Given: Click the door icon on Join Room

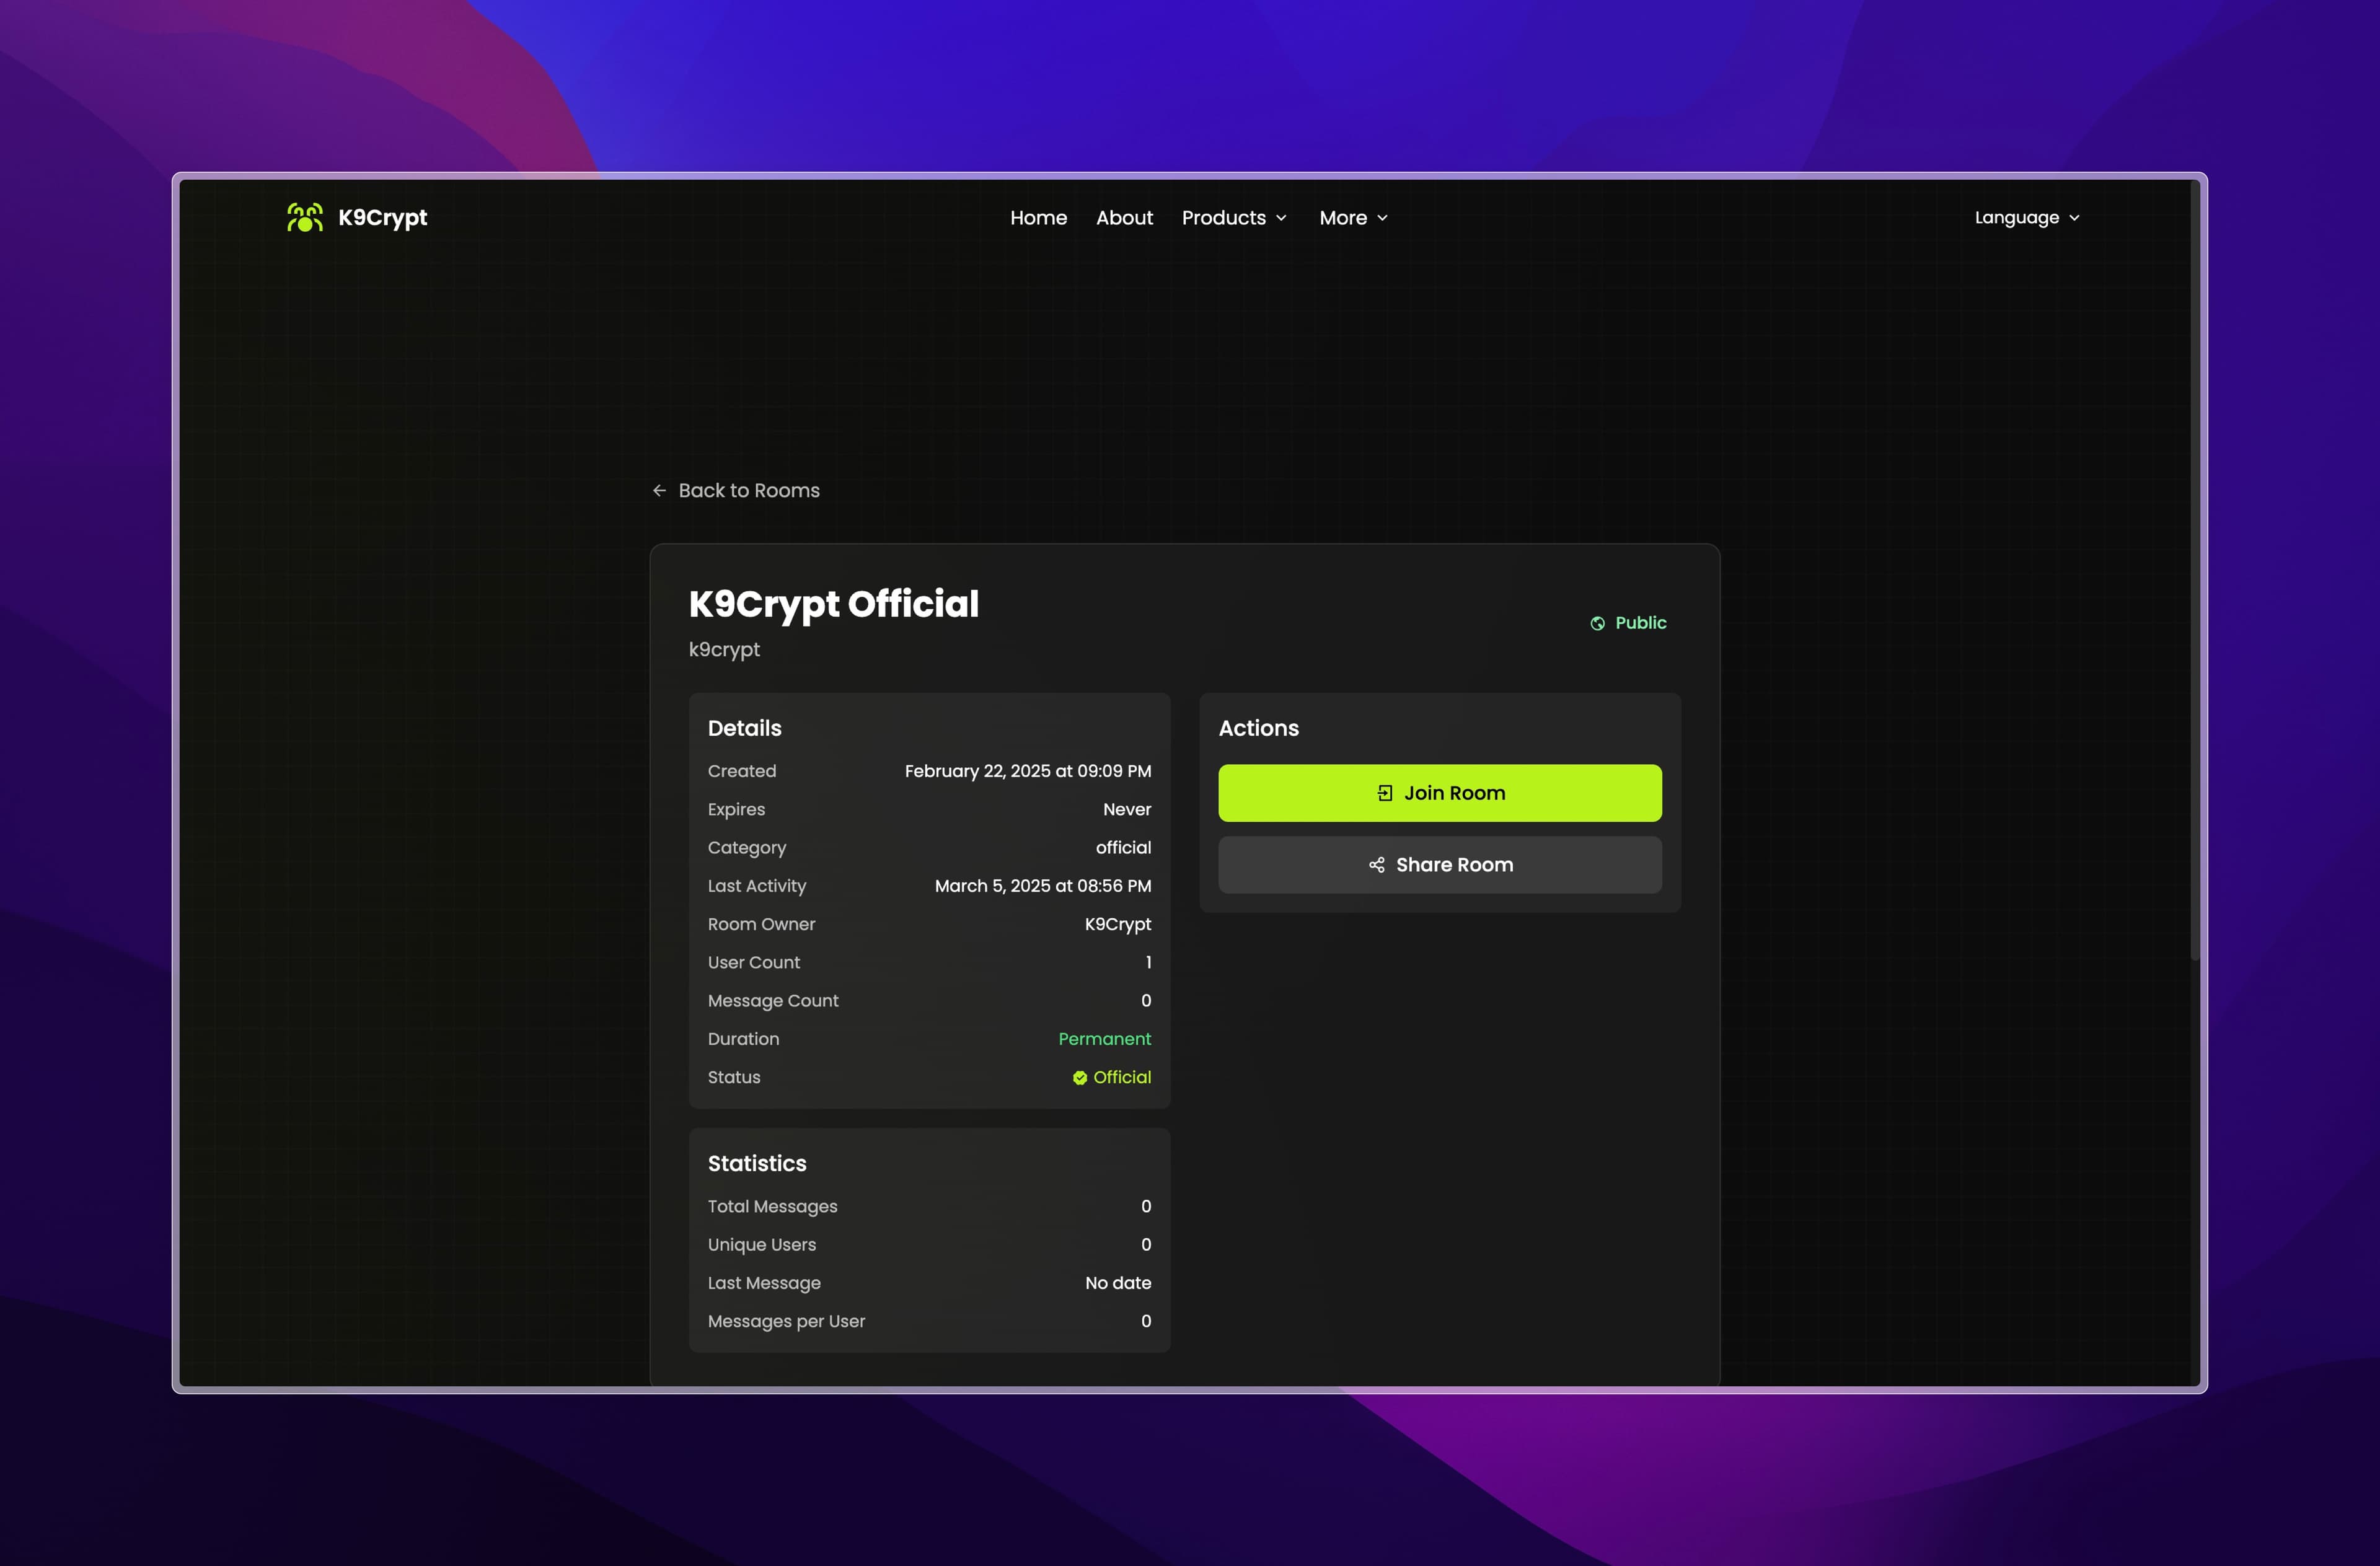Looking at the screenshot, I should (1385, 793).
